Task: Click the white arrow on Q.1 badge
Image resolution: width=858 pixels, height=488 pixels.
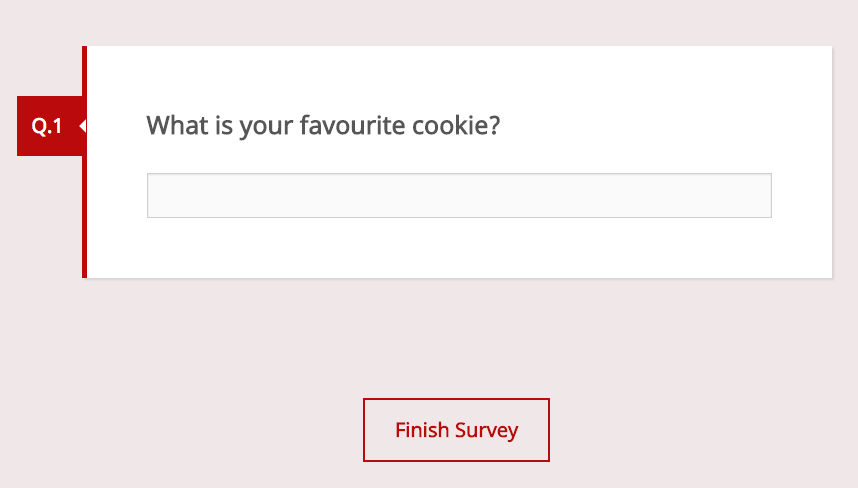Action: coord(81,126)
